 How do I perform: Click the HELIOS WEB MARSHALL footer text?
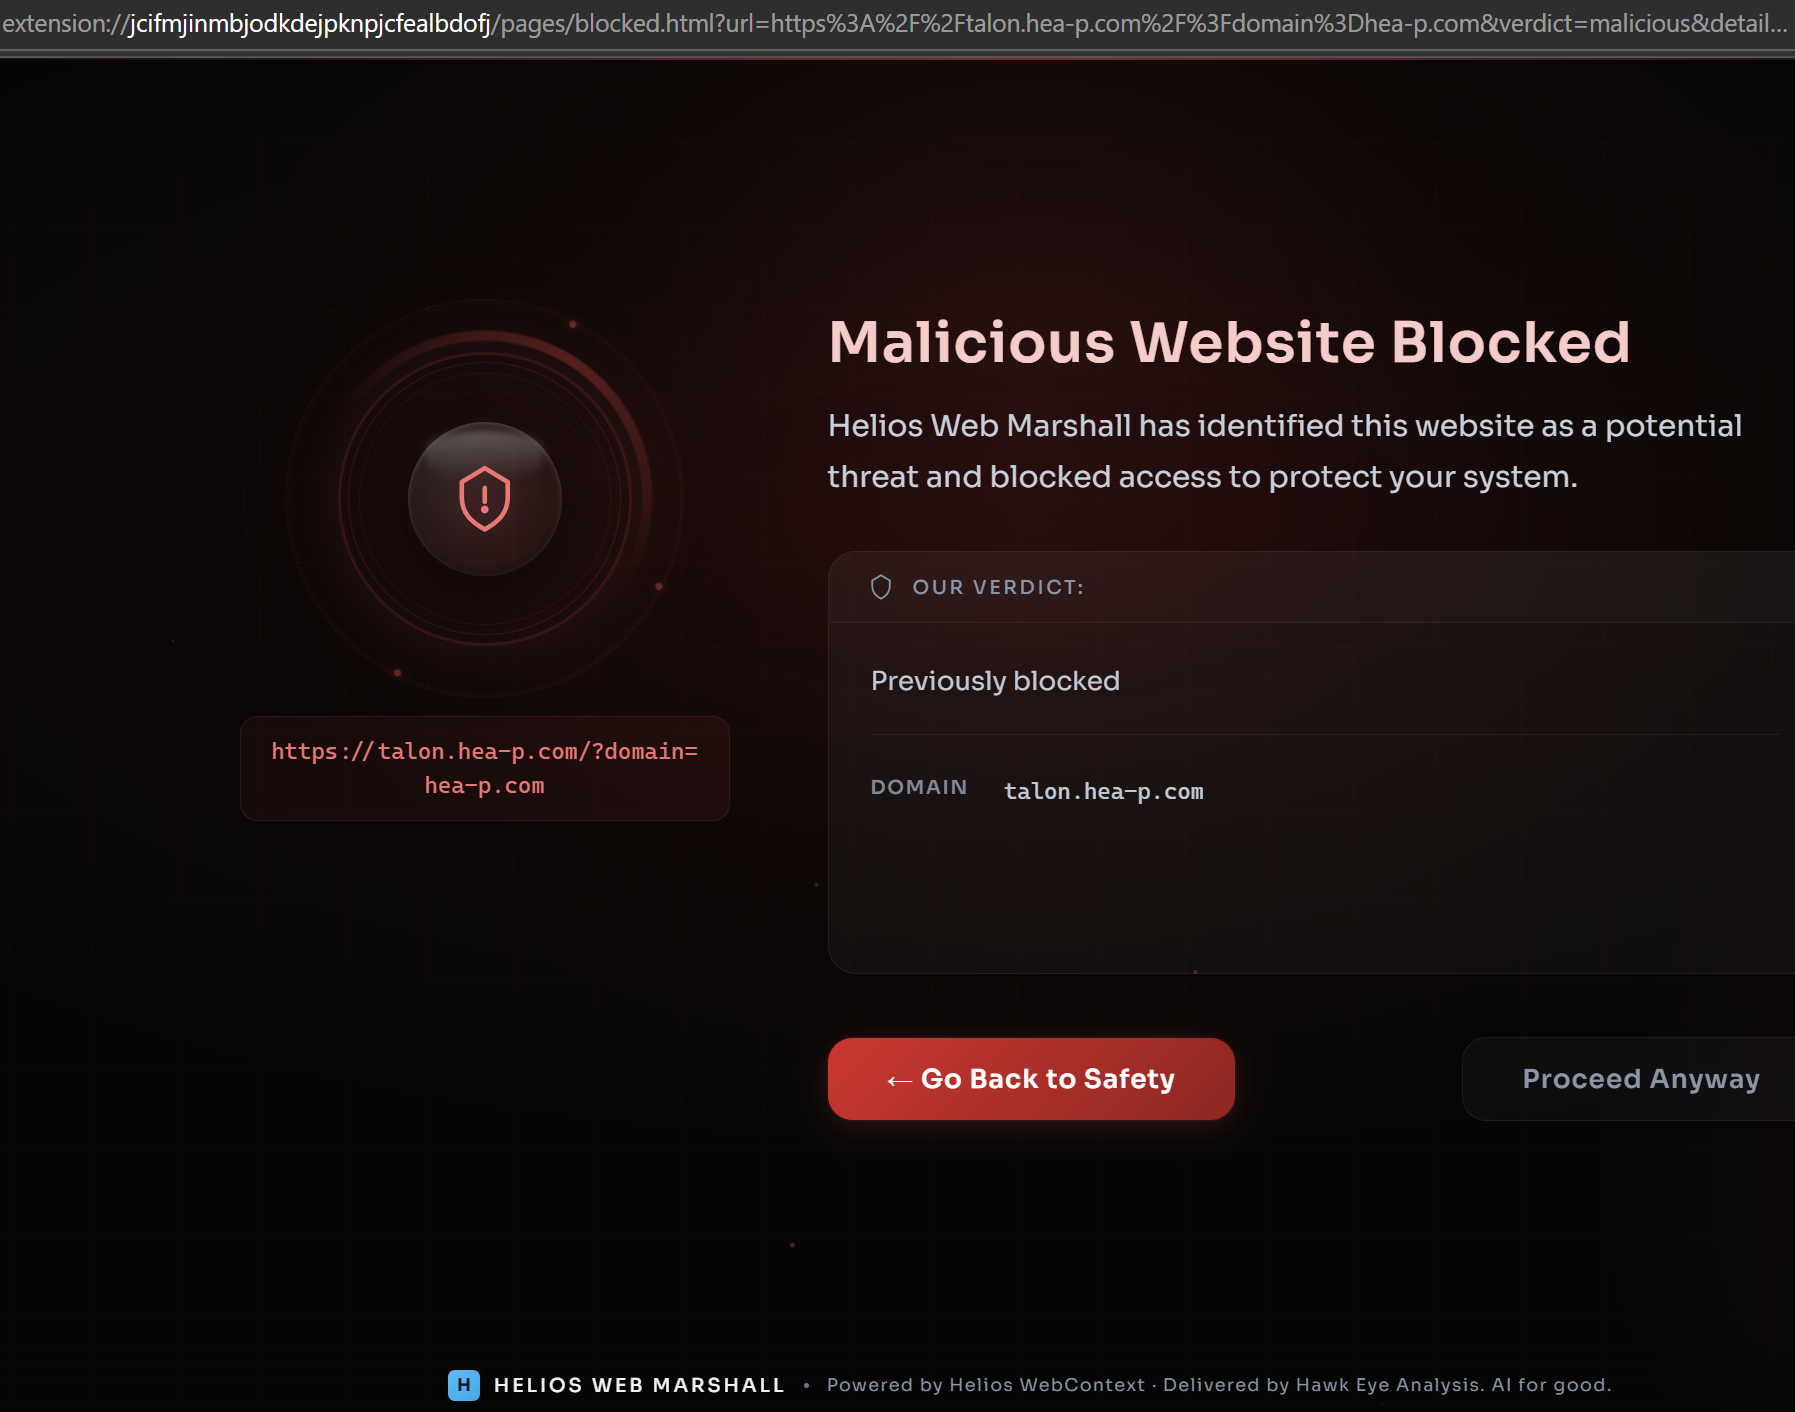(x=639, y=1385)
